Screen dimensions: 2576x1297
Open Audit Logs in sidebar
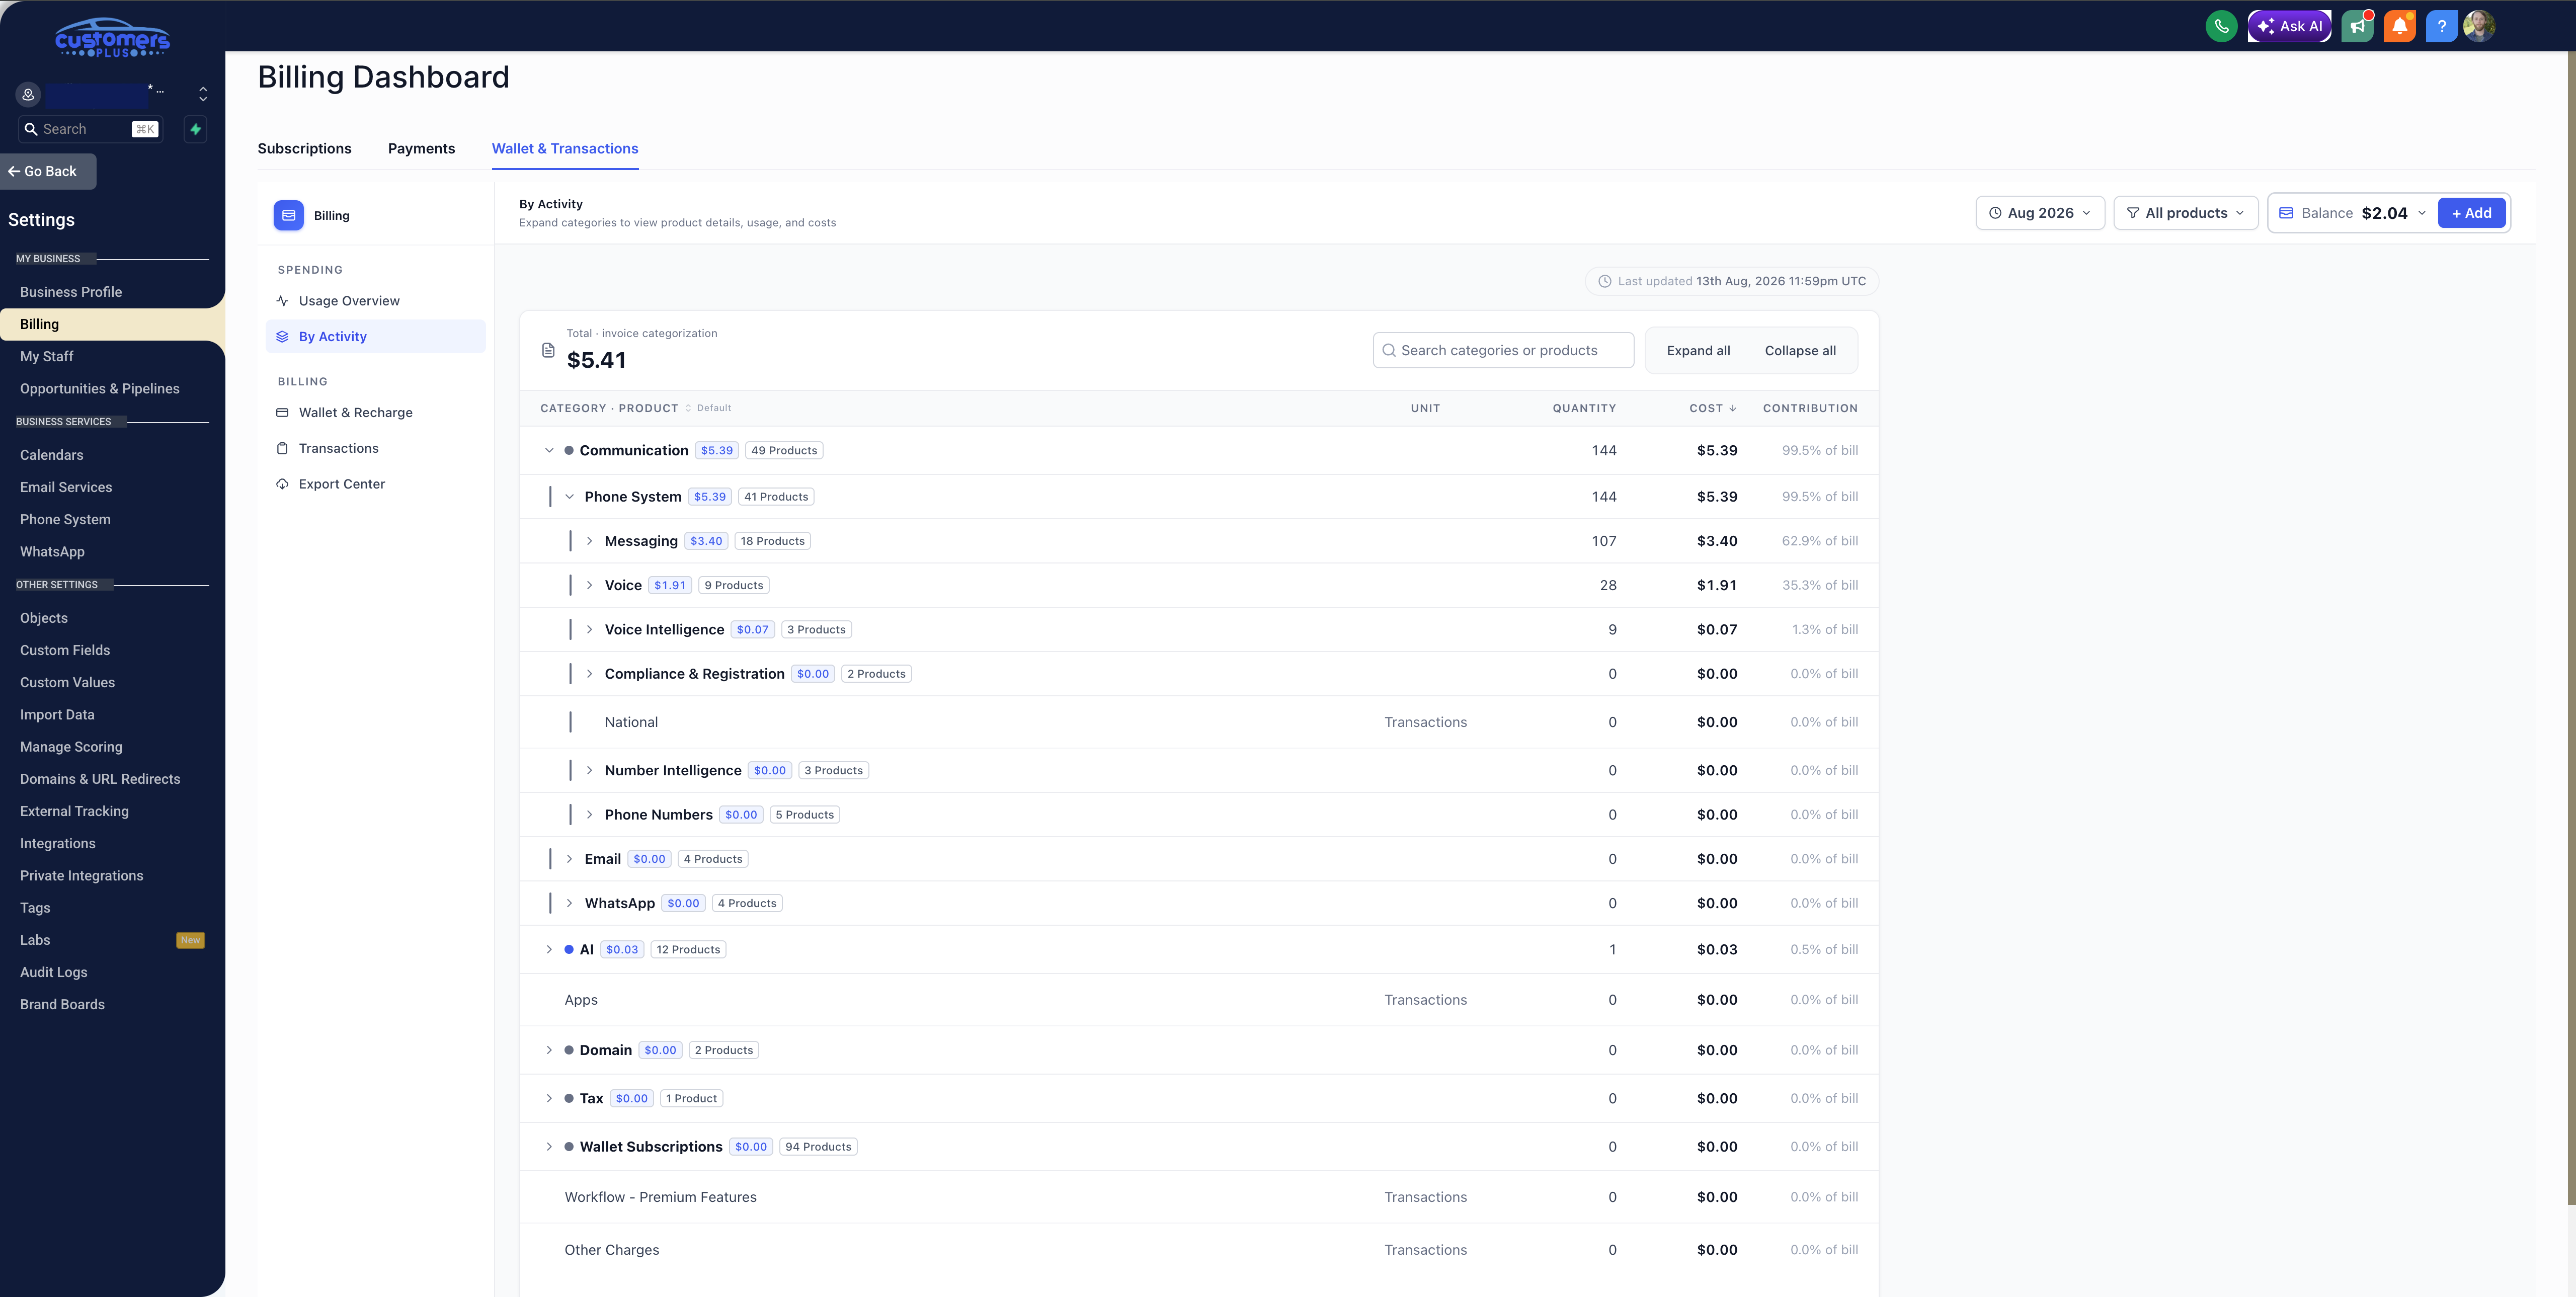[54, 973]
